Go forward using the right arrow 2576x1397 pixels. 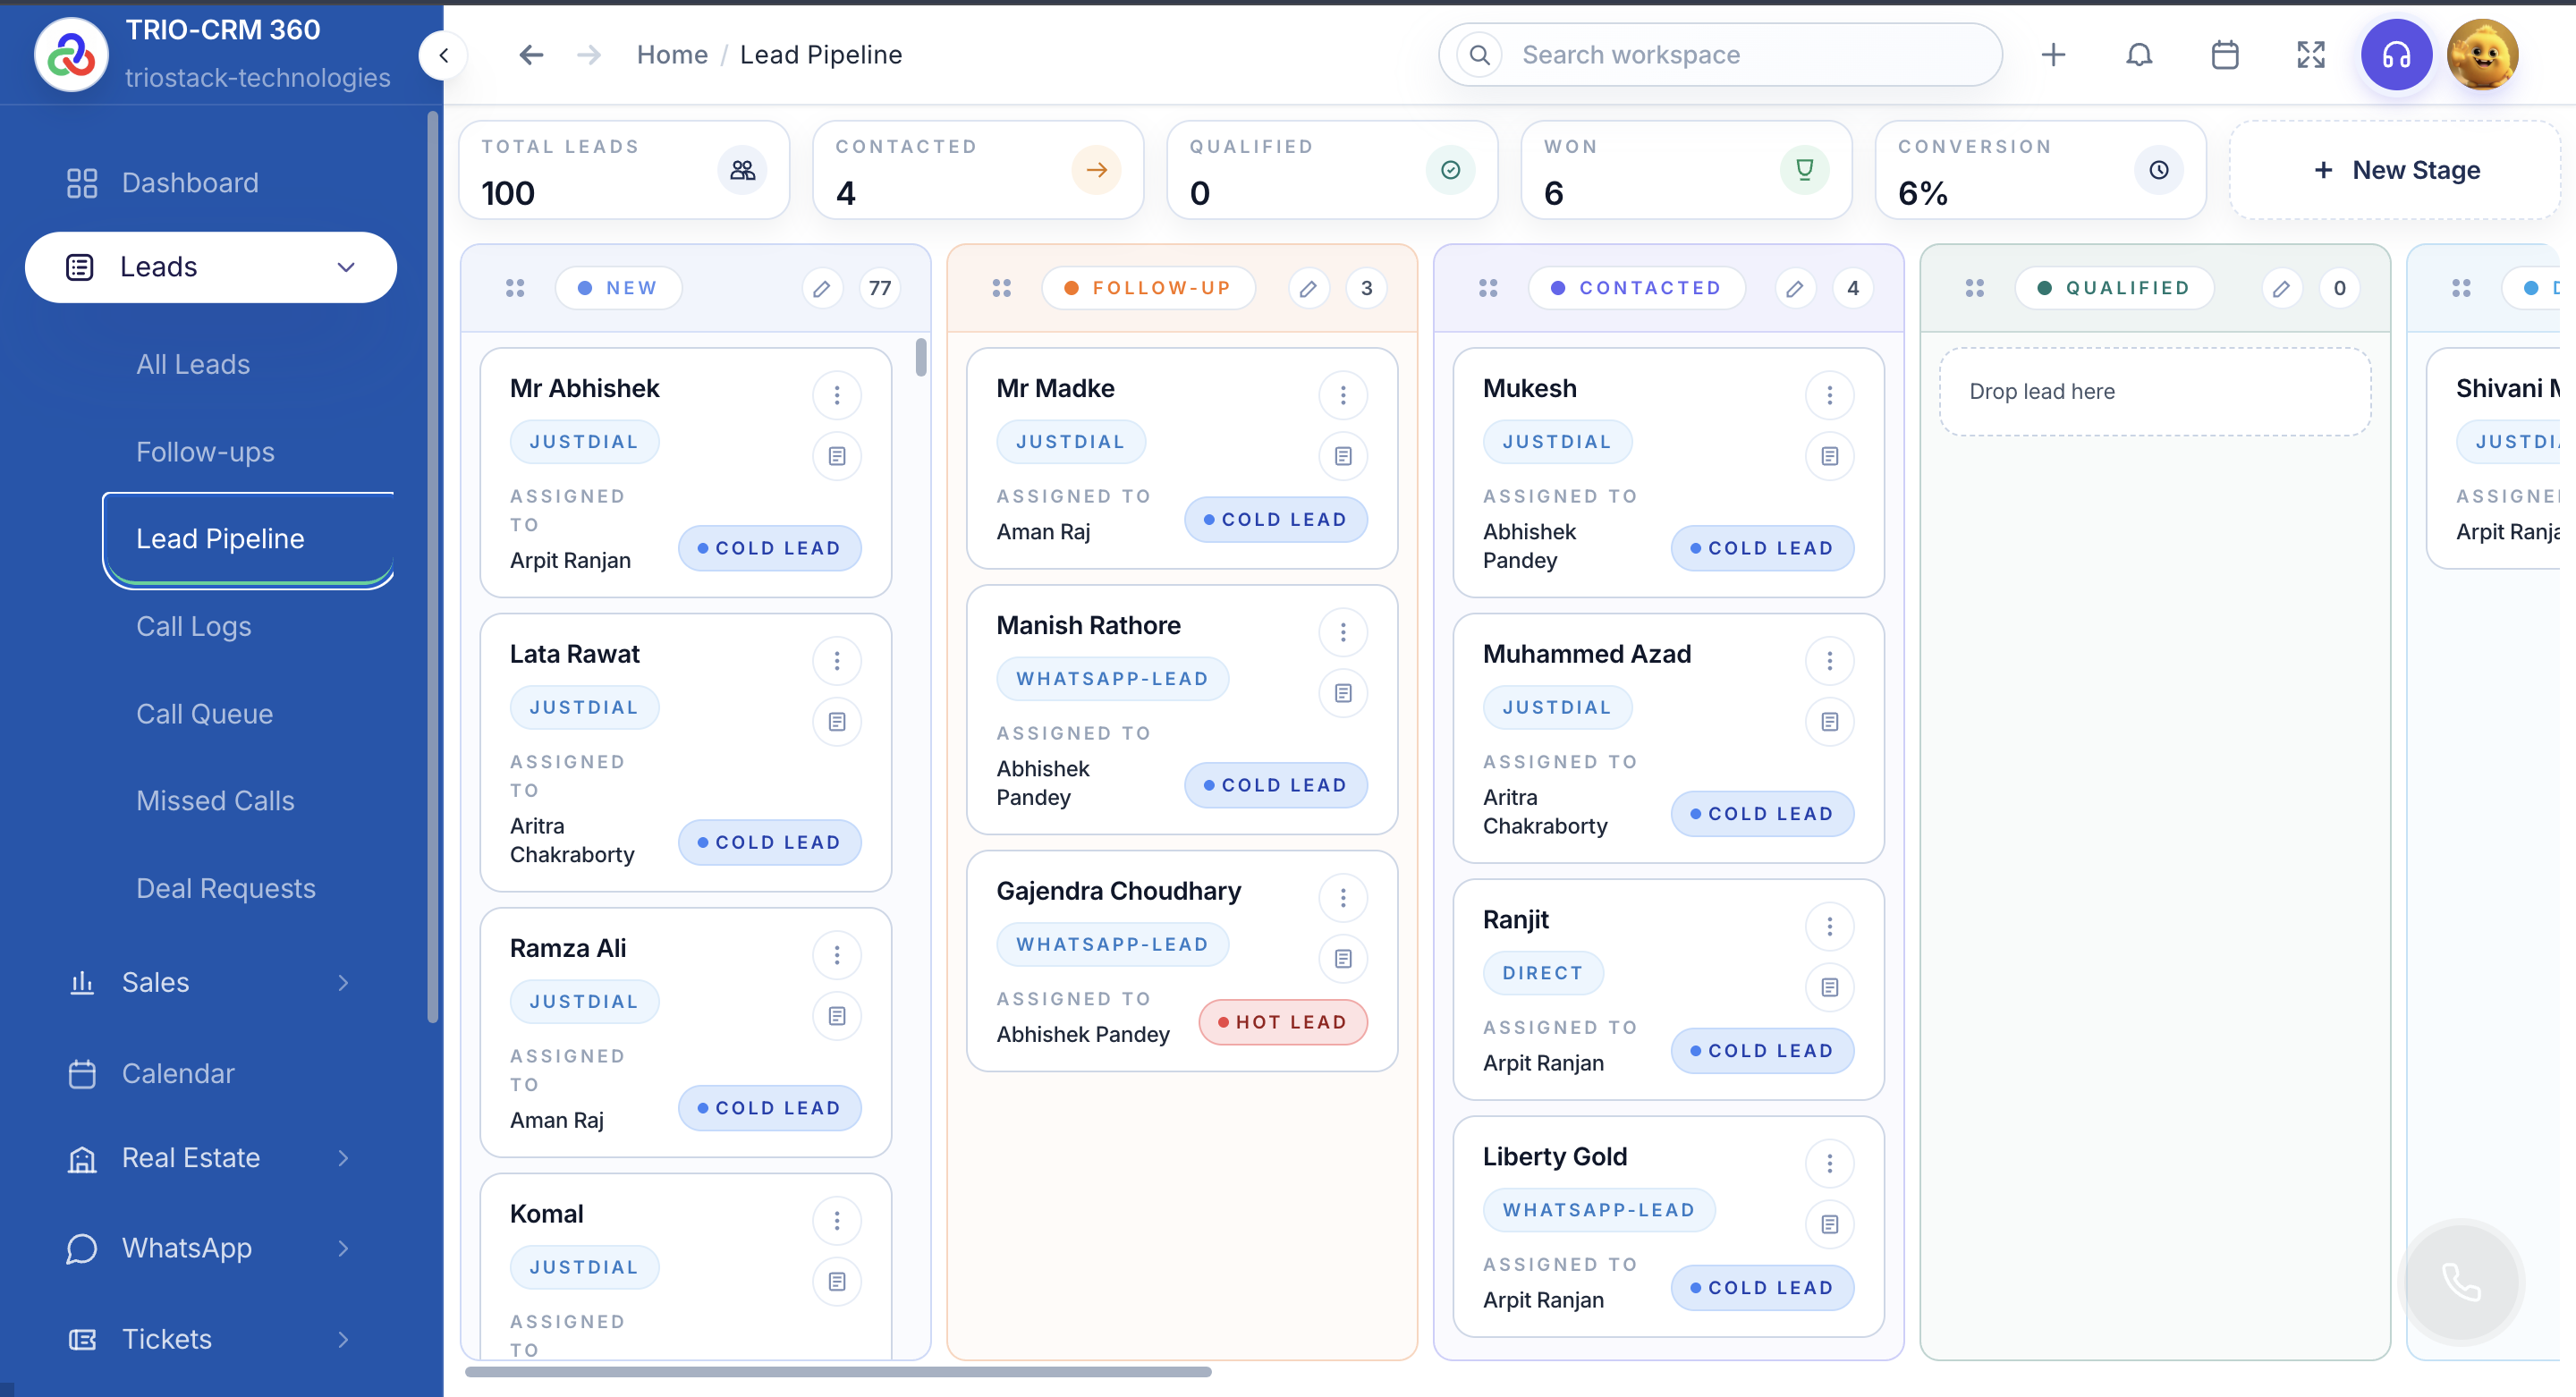click(589, 55)
